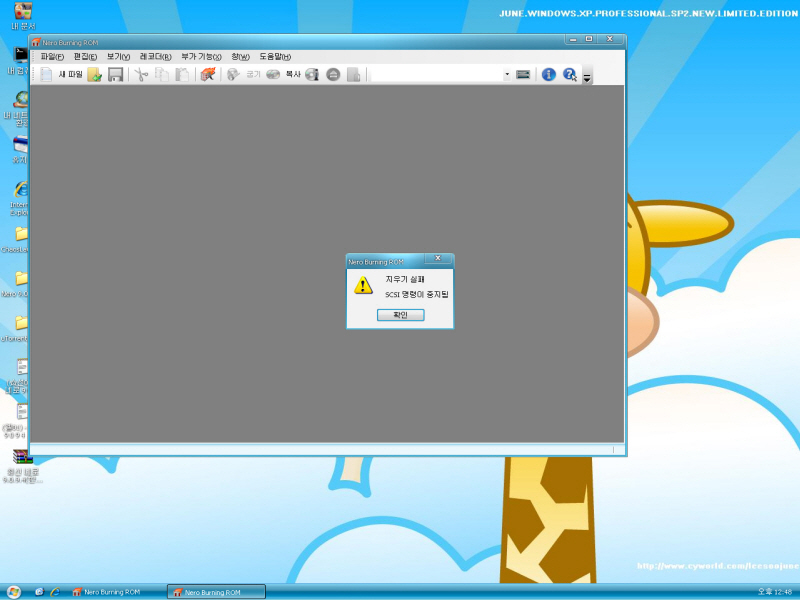This screenshot has width=800, height=600.
Task: Activate the context help question-mark icon
Action: click(569, 74)
